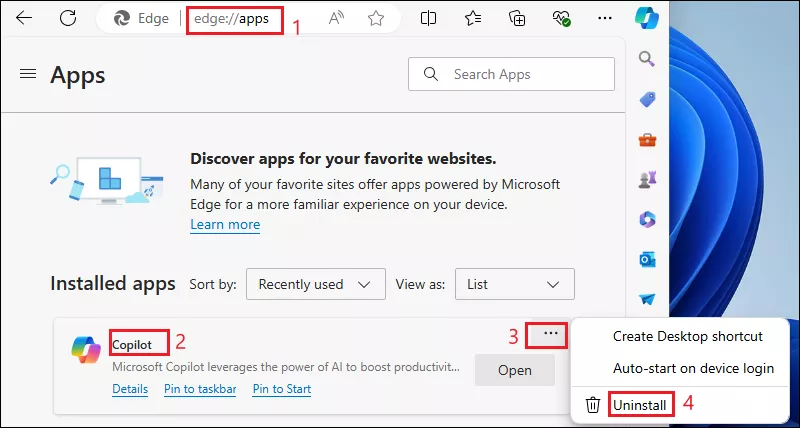Click the Installed apps heading
This screenshot has width=800, height=428.
pos(113,284)
